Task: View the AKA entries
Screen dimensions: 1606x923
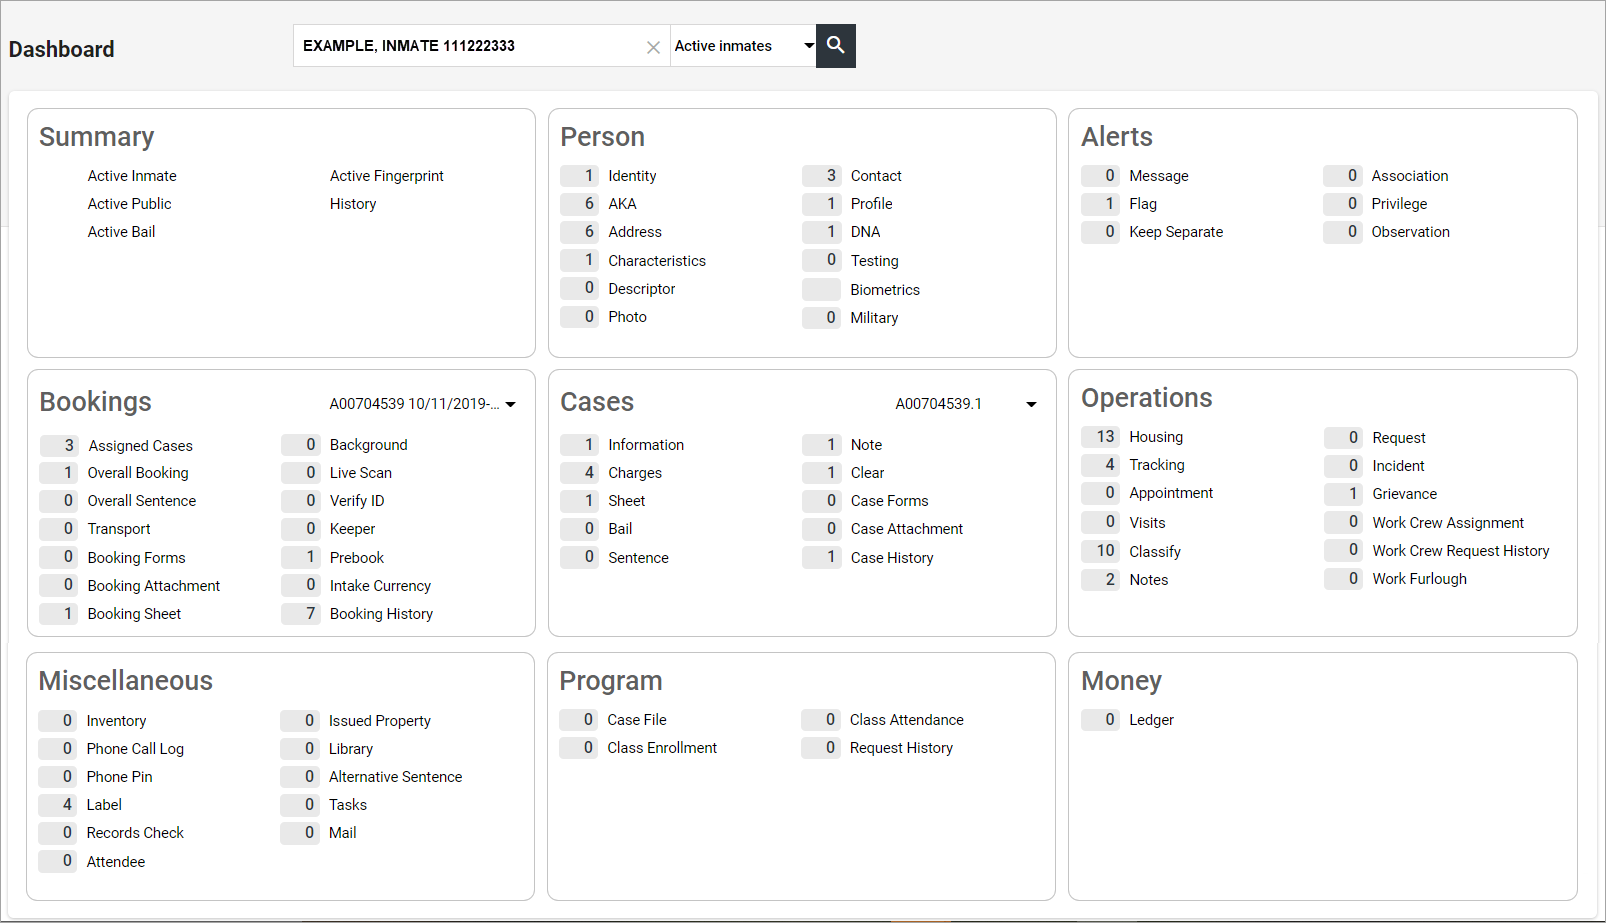Action: (x=622, y=204)
